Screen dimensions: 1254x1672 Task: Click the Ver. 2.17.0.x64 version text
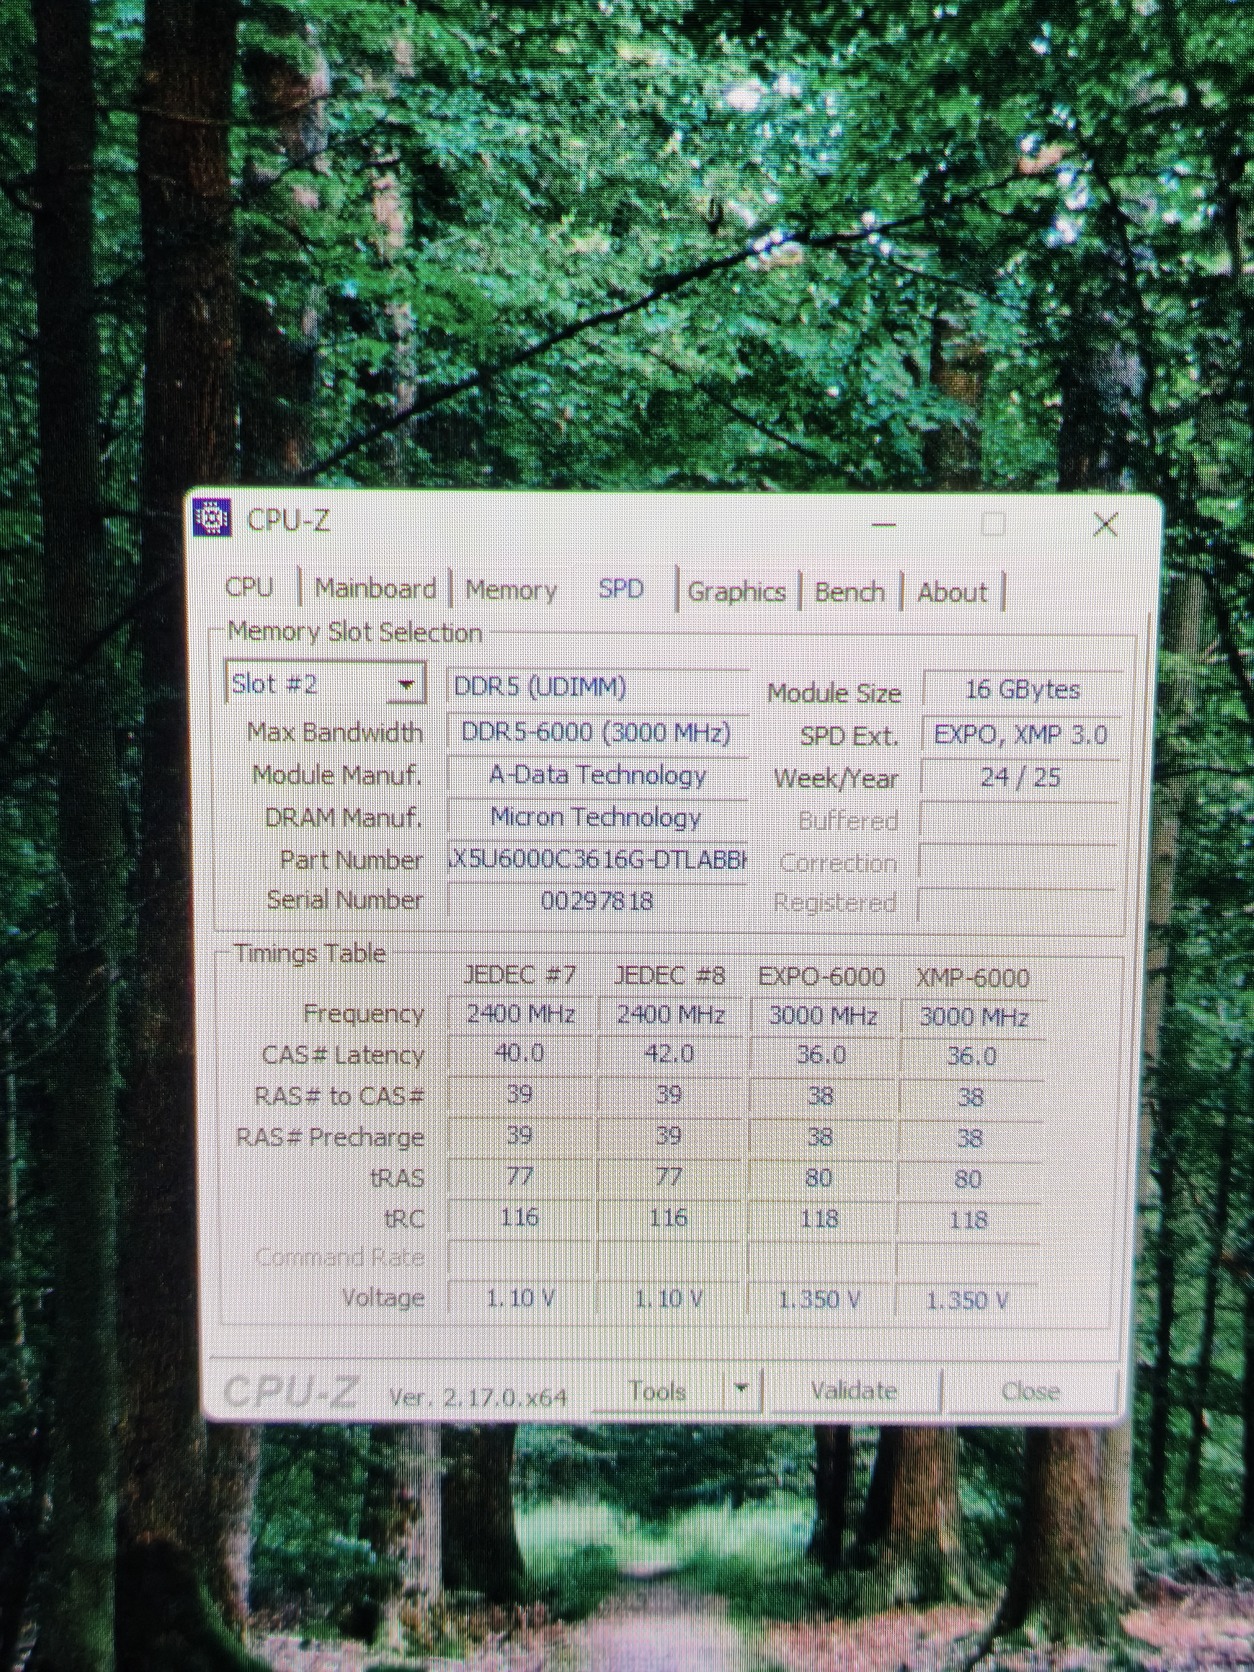click(x=478, y=1397)
